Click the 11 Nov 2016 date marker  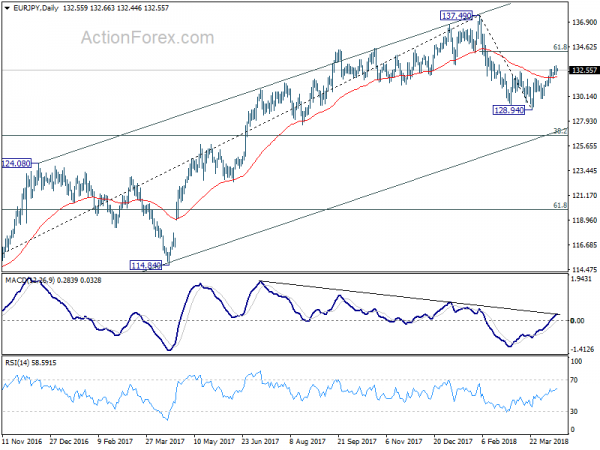(x=22, y=441)
